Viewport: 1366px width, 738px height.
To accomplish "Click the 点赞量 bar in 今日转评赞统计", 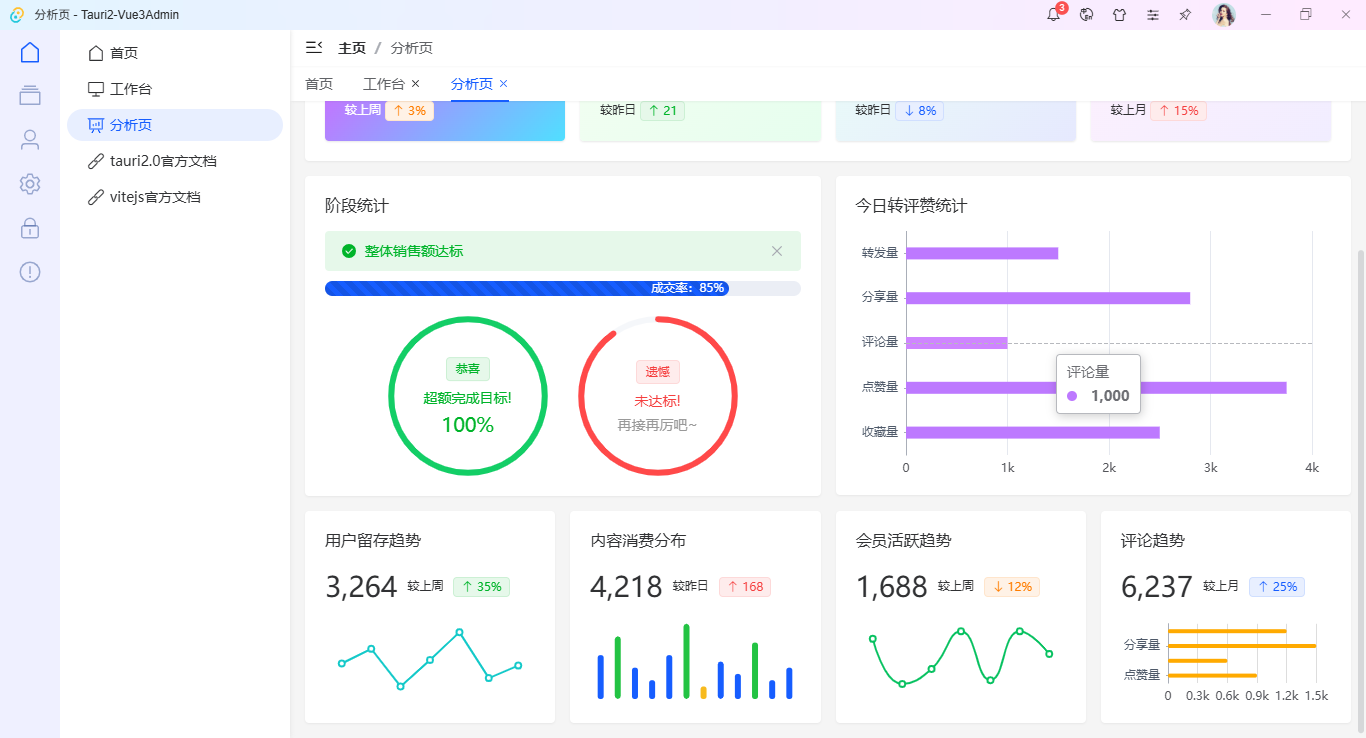I will 1096,388.
